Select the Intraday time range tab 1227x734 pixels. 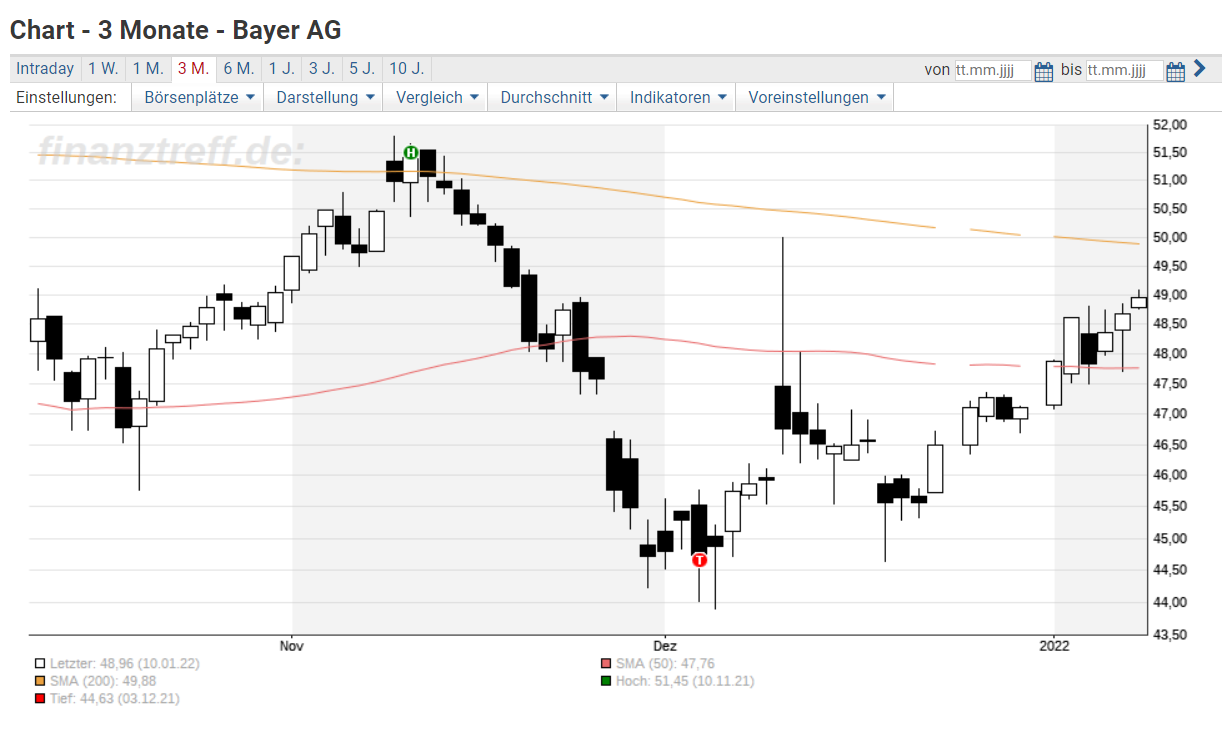(45, 69)
